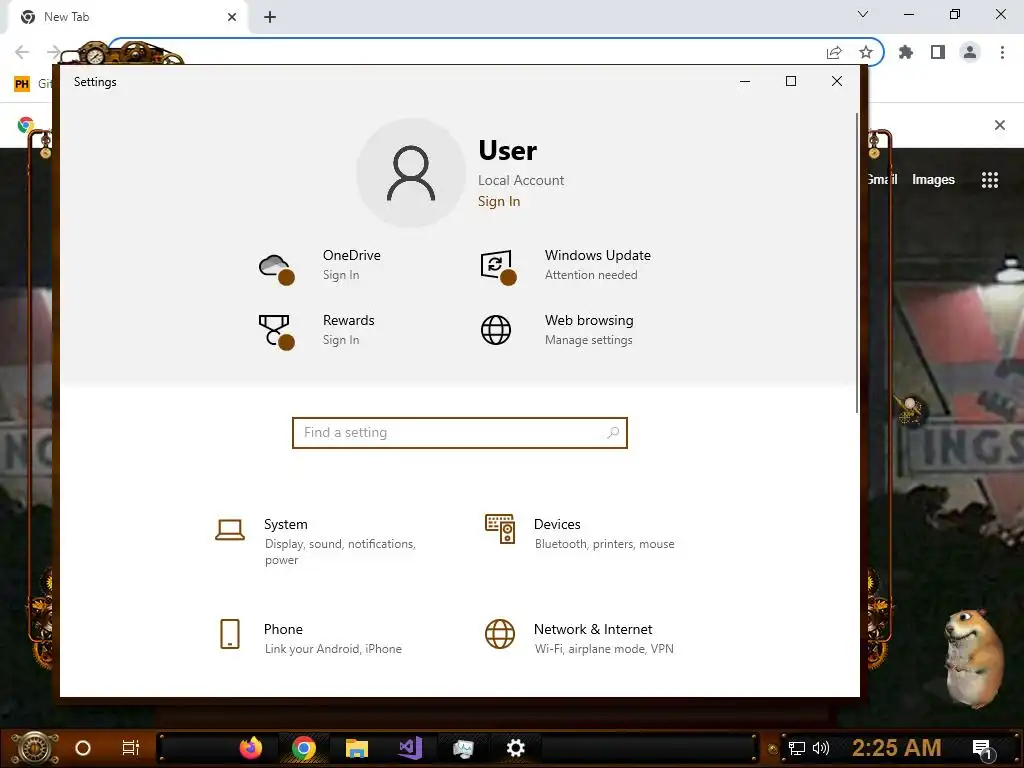
Task: Toggle the Chrome side panel icon
Action: point(938,52)
